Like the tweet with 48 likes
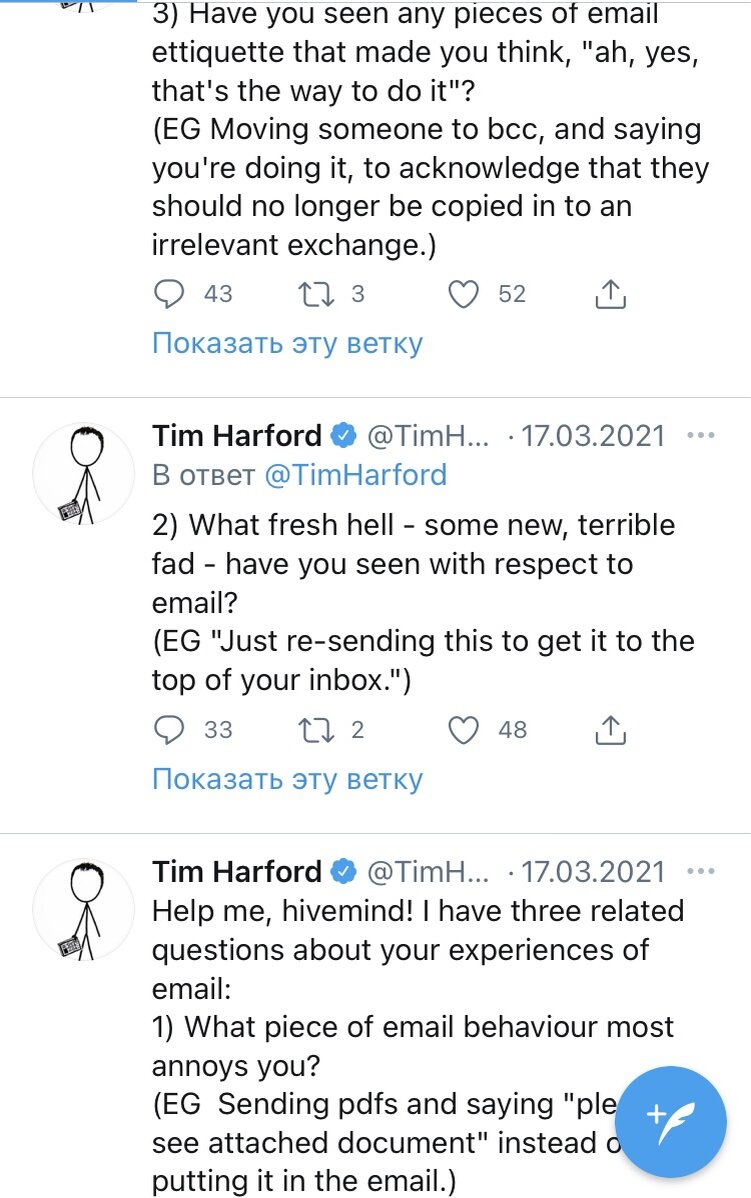Viewport: 751px width, 1198px height. pyautogui.click(x=463, y=730)
